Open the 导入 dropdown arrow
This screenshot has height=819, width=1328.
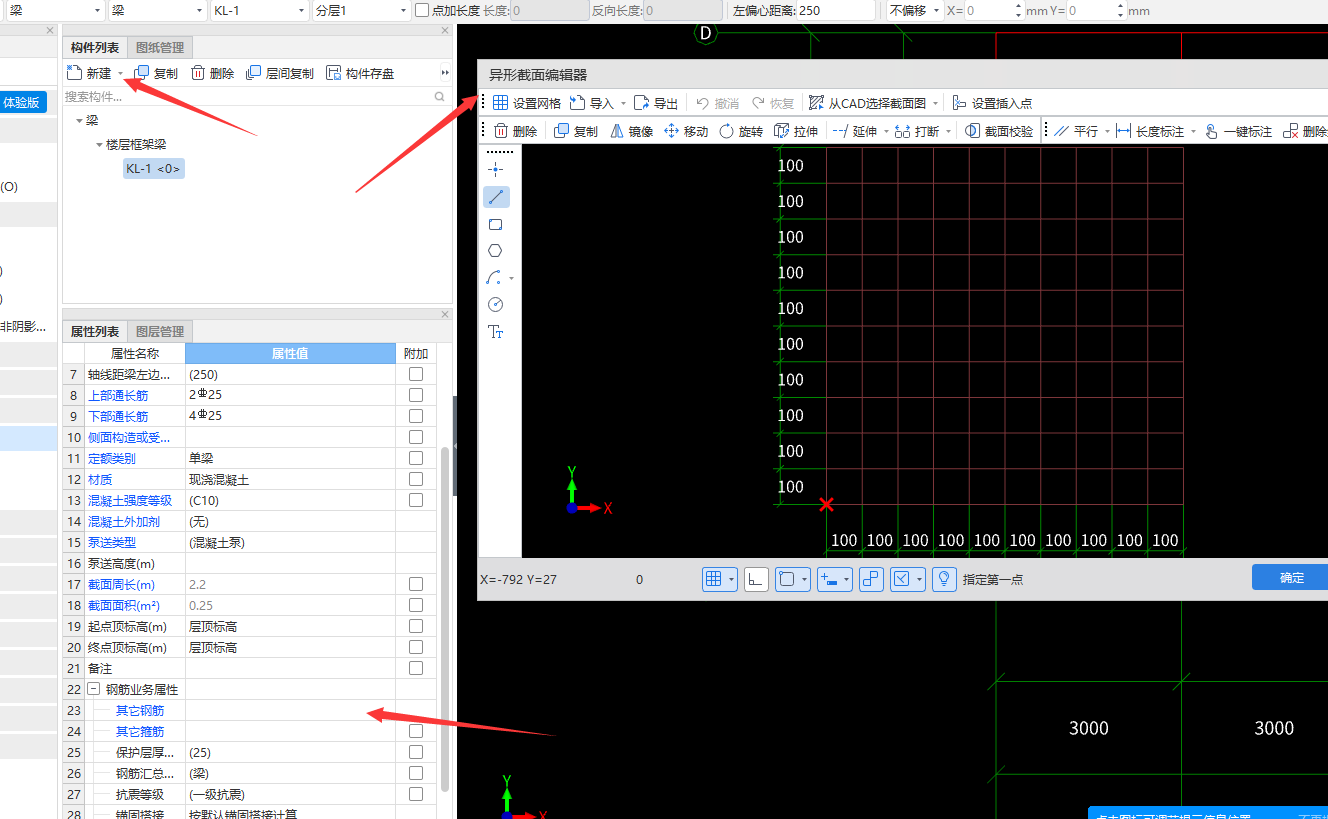tap(622, 103)
